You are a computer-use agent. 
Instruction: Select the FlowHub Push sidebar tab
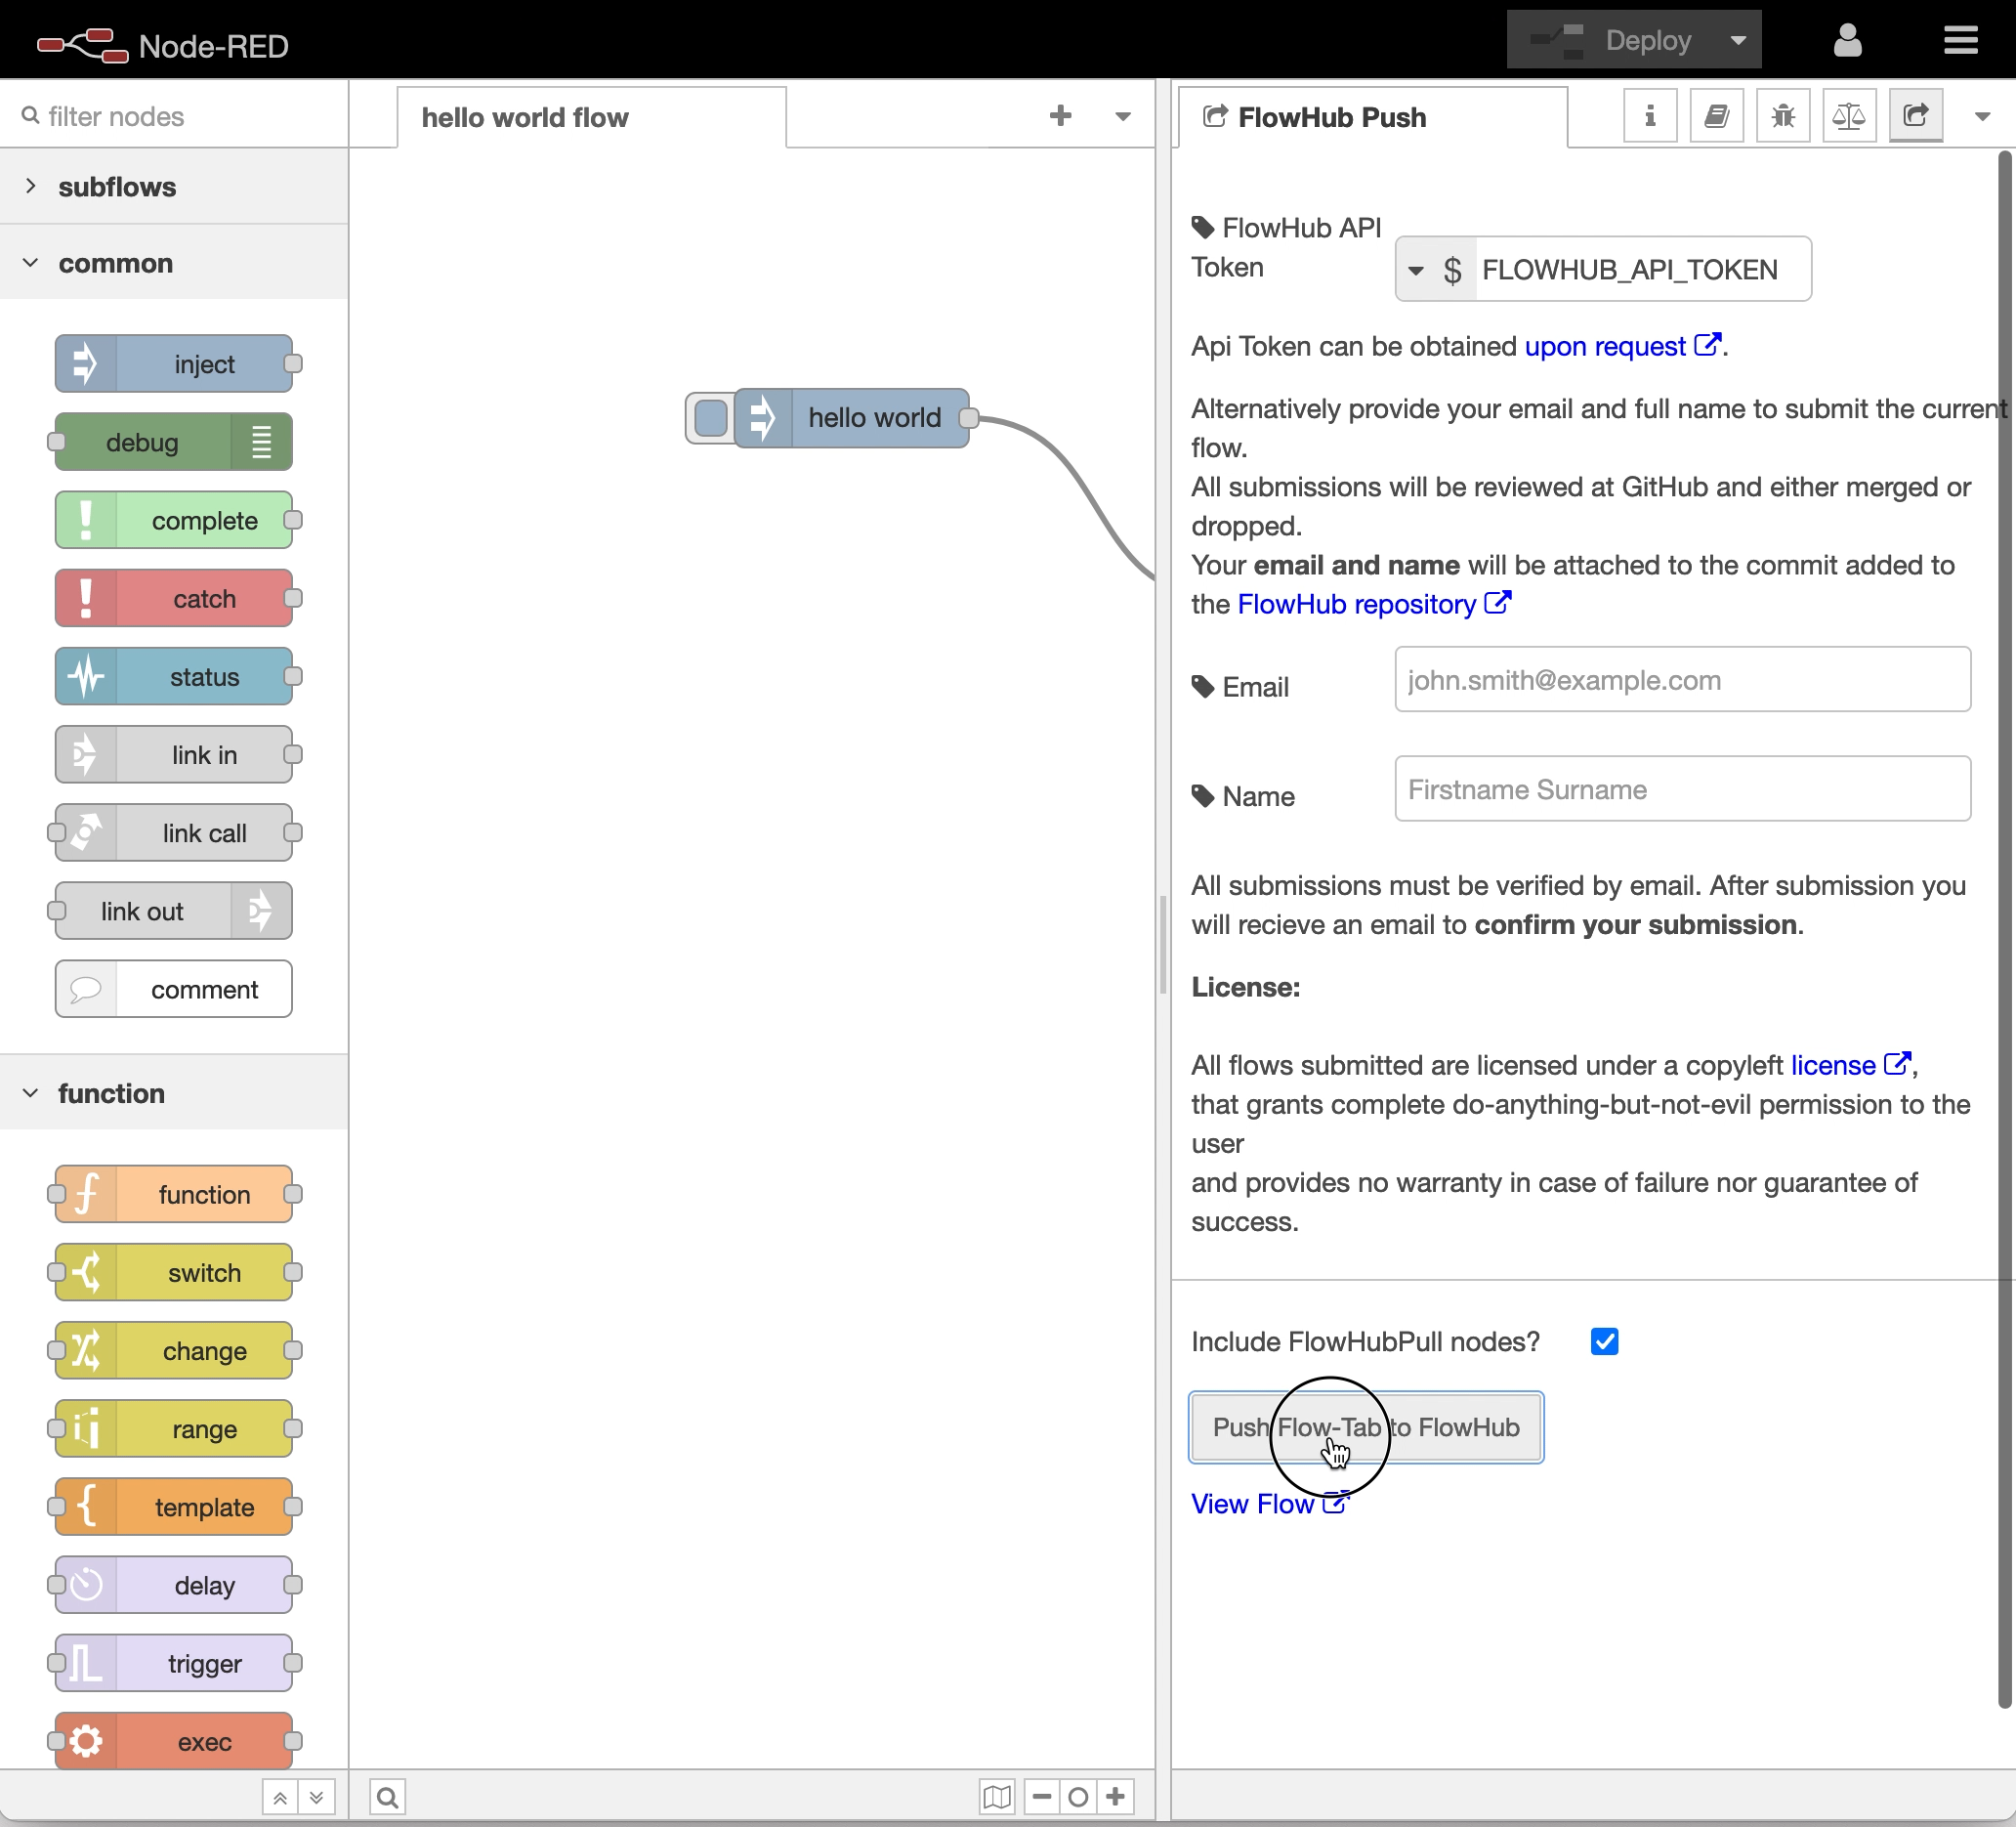[x=1371, y=117]
